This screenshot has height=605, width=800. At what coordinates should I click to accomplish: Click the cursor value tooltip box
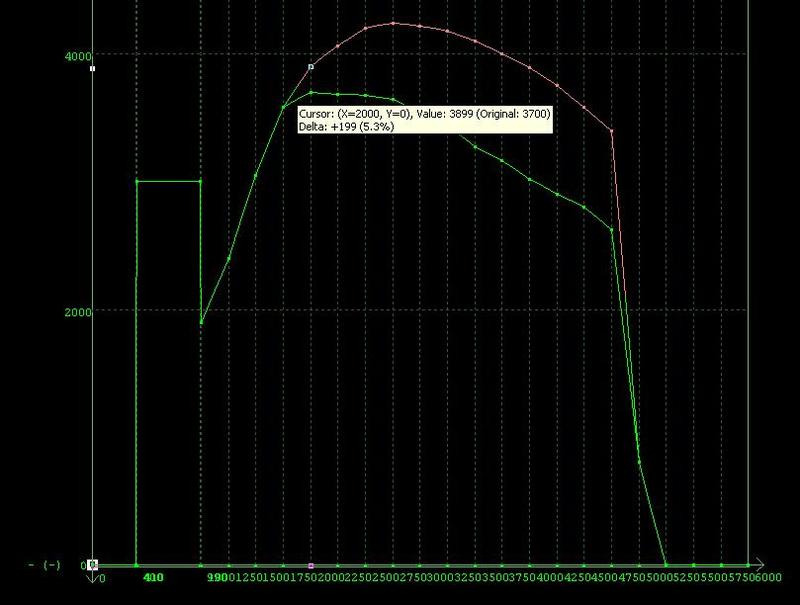(x=424, y=121)
